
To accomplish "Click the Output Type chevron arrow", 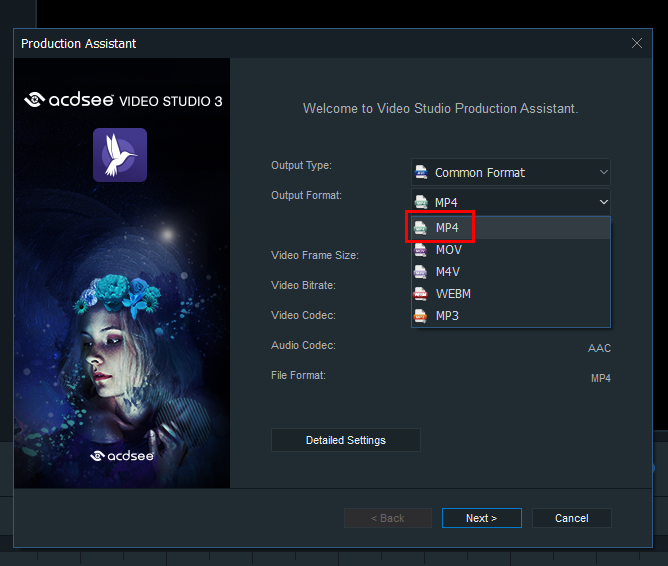I will coord(603,172).
